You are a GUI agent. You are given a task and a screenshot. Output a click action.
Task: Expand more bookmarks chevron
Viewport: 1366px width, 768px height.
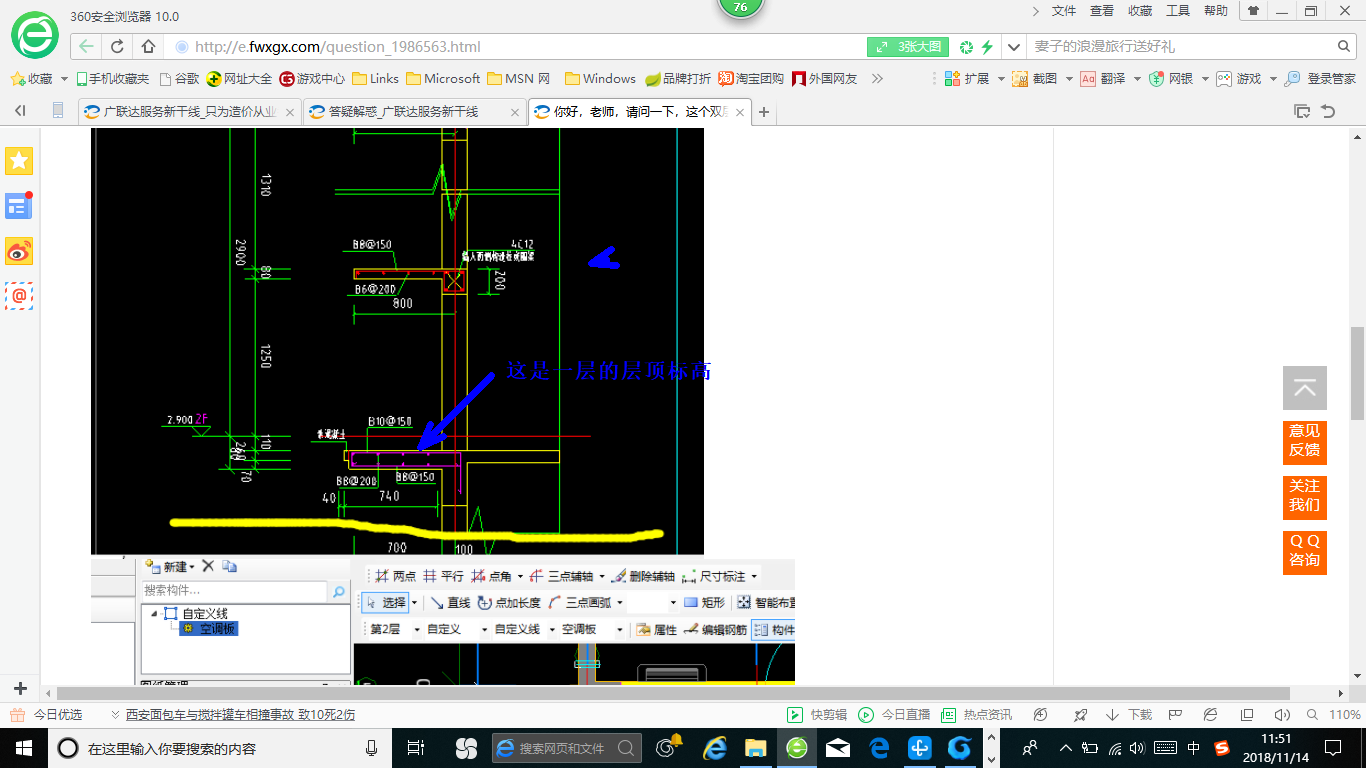(877, 78)
